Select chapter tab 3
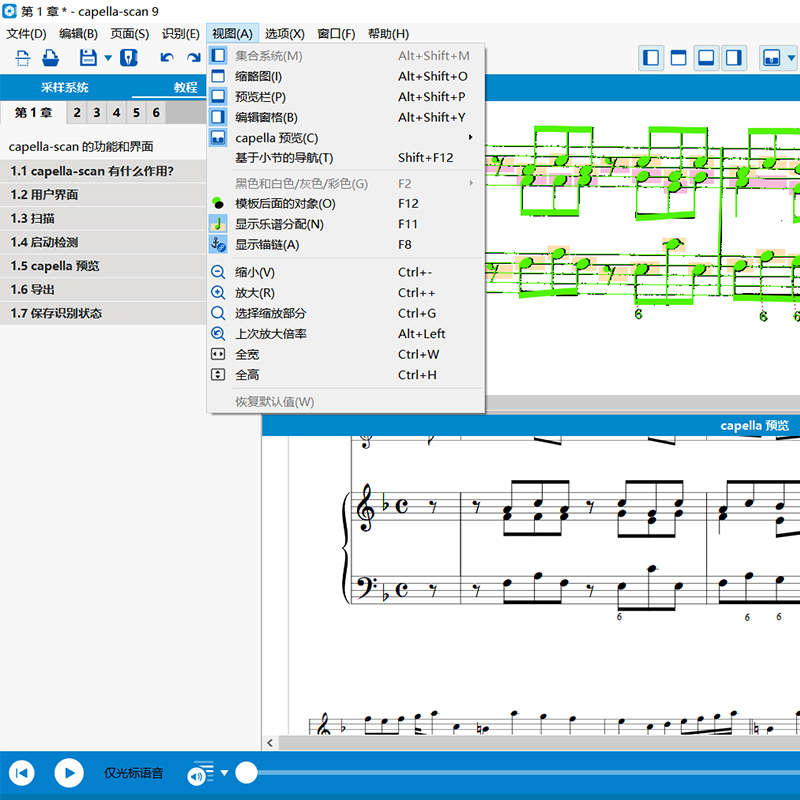The width and height of the screenshot is (800, 800). (96, 113)
